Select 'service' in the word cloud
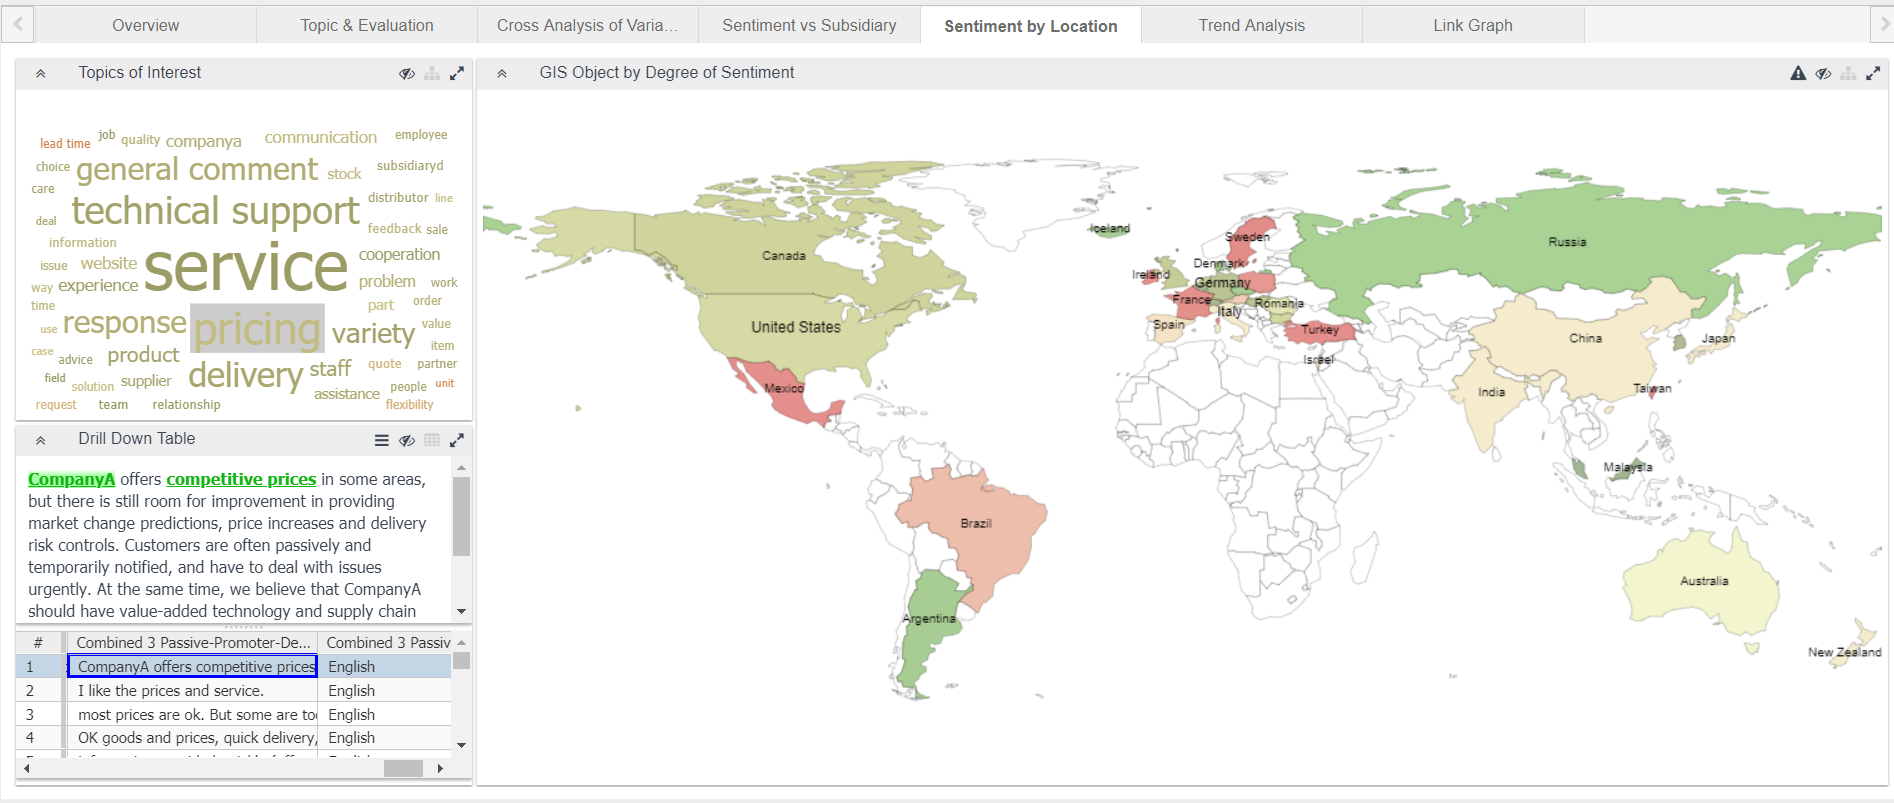This screenshot has width=1894, height=803. click(246, 268)
